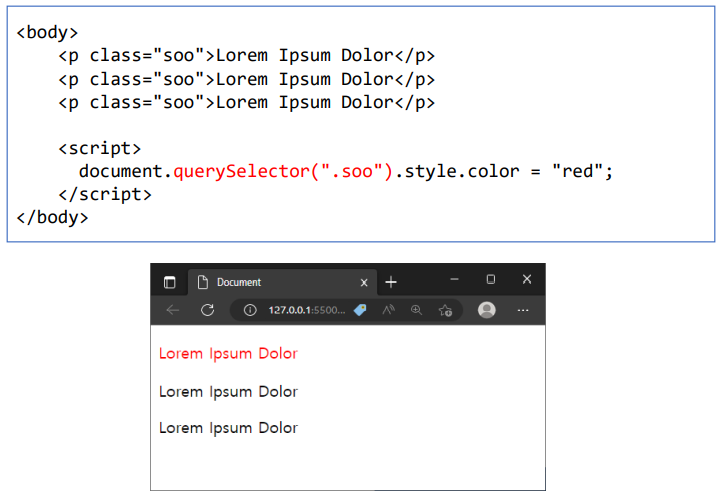The width and height of the screenshot is (717, 492).
Task: Click the red Lorem Ipsum Dolor paragraph
Action: coord(228,353)
